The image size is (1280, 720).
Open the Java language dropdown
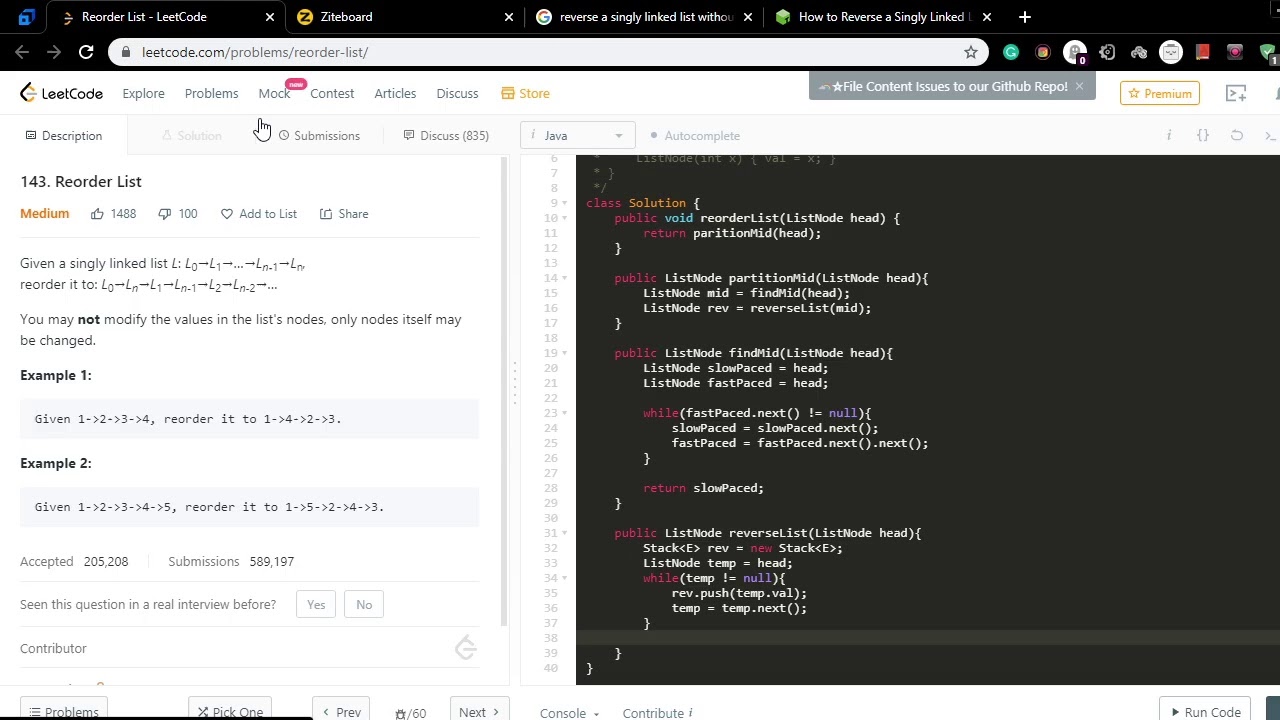click(x=577, y=136)
